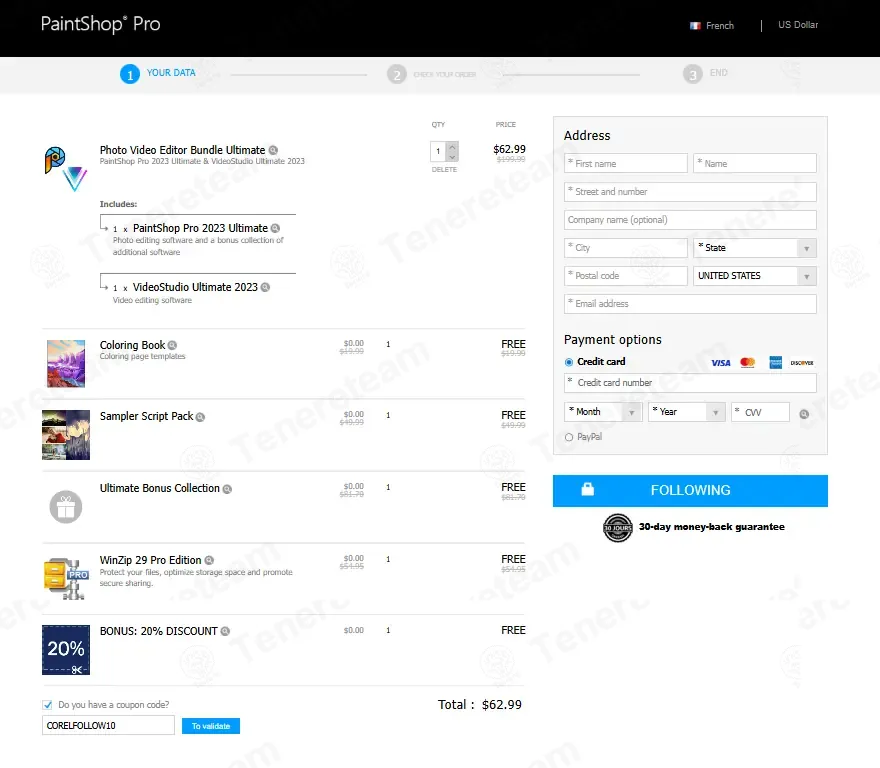Open the 20% discount coupon thumbnail

[x=66, y=650]
